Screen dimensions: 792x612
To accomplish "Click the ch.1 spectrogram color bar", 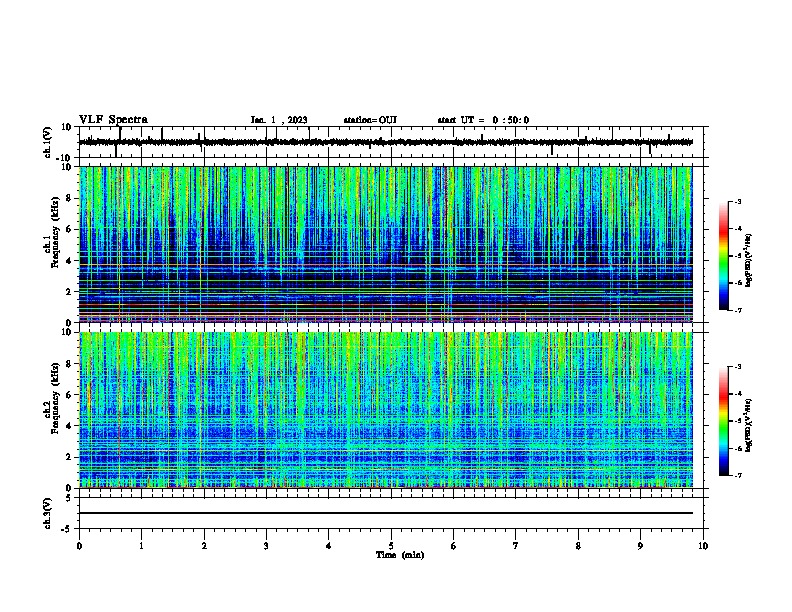I will (724, 256).
